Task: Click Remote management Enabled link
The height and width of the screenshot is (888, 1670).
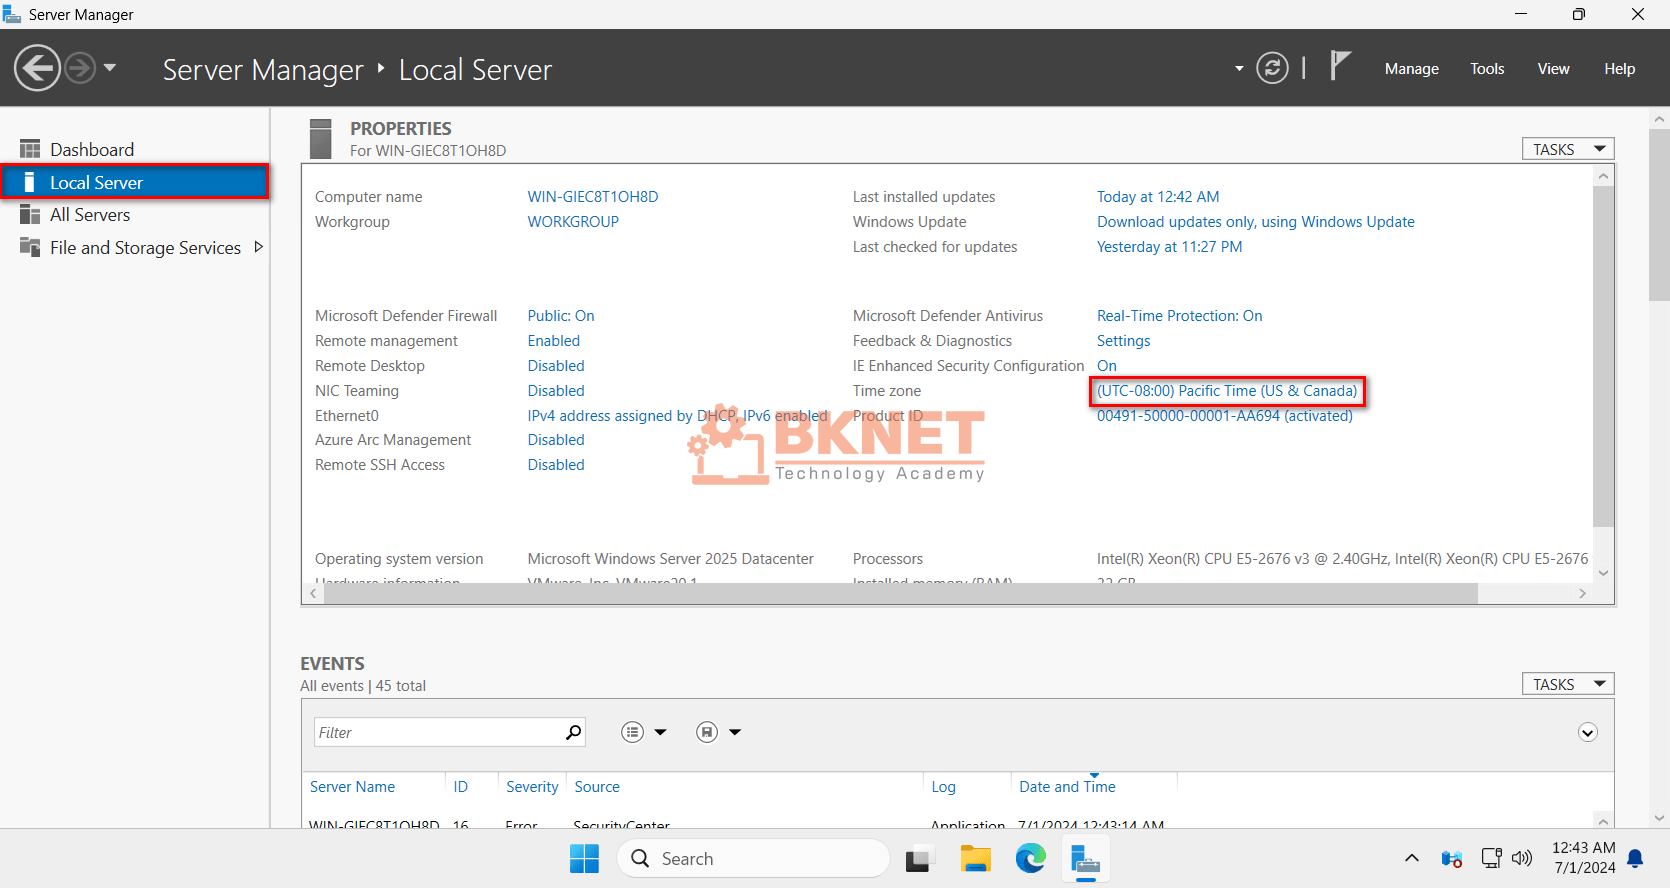Action: [554, 341]
